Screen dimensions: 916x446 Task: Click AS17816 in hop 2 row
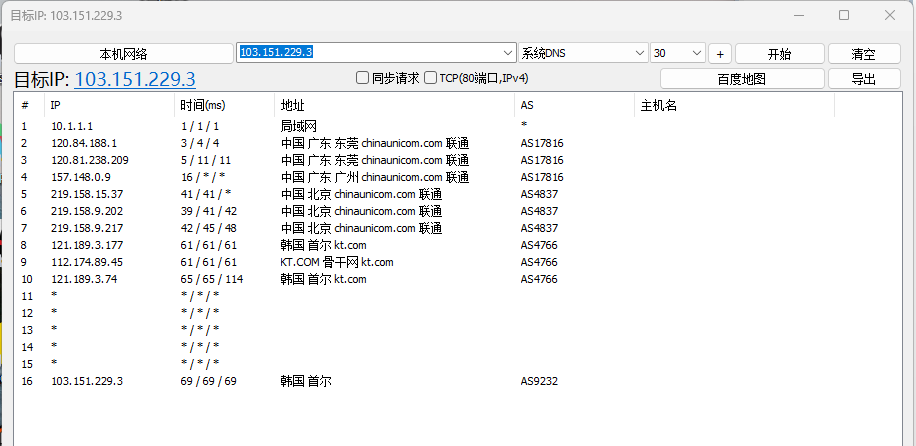(x=542, y=143)
